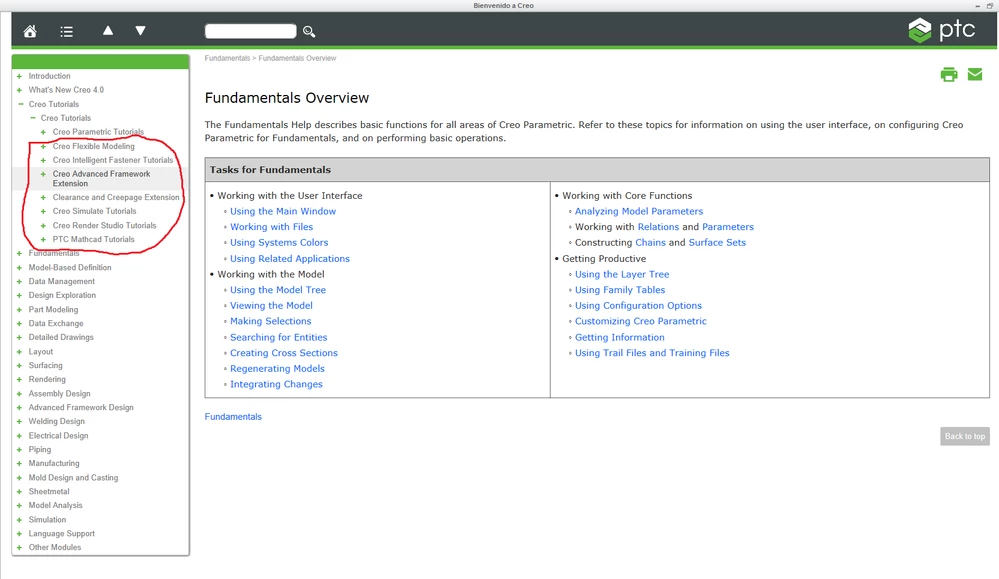Expand Creo Flexible Modeling node
Screen dimensions: 999x579
[43, 147]
